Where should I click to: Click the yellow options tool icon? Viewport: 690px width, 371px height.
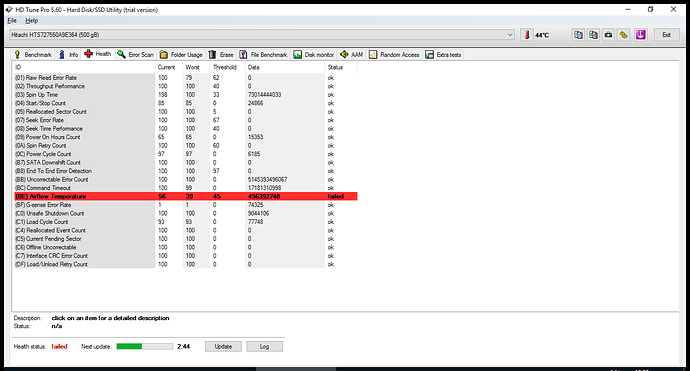pos(624,35)
